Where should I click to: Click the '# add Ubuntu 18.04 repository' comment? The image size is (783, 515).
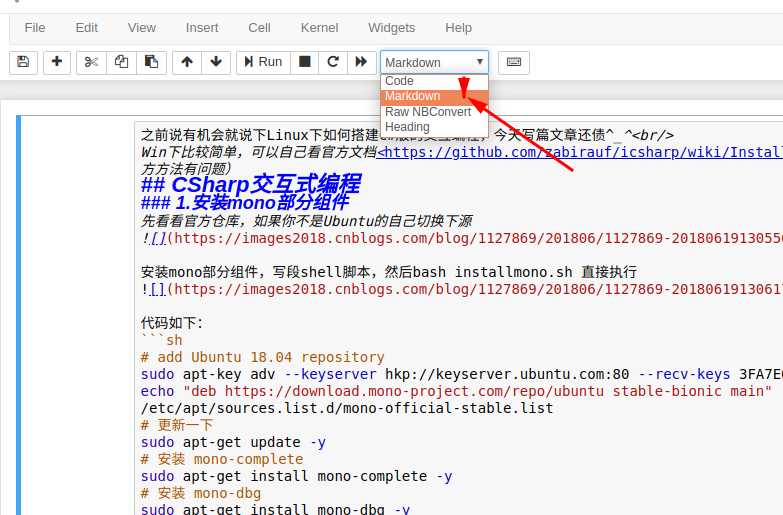263,357
